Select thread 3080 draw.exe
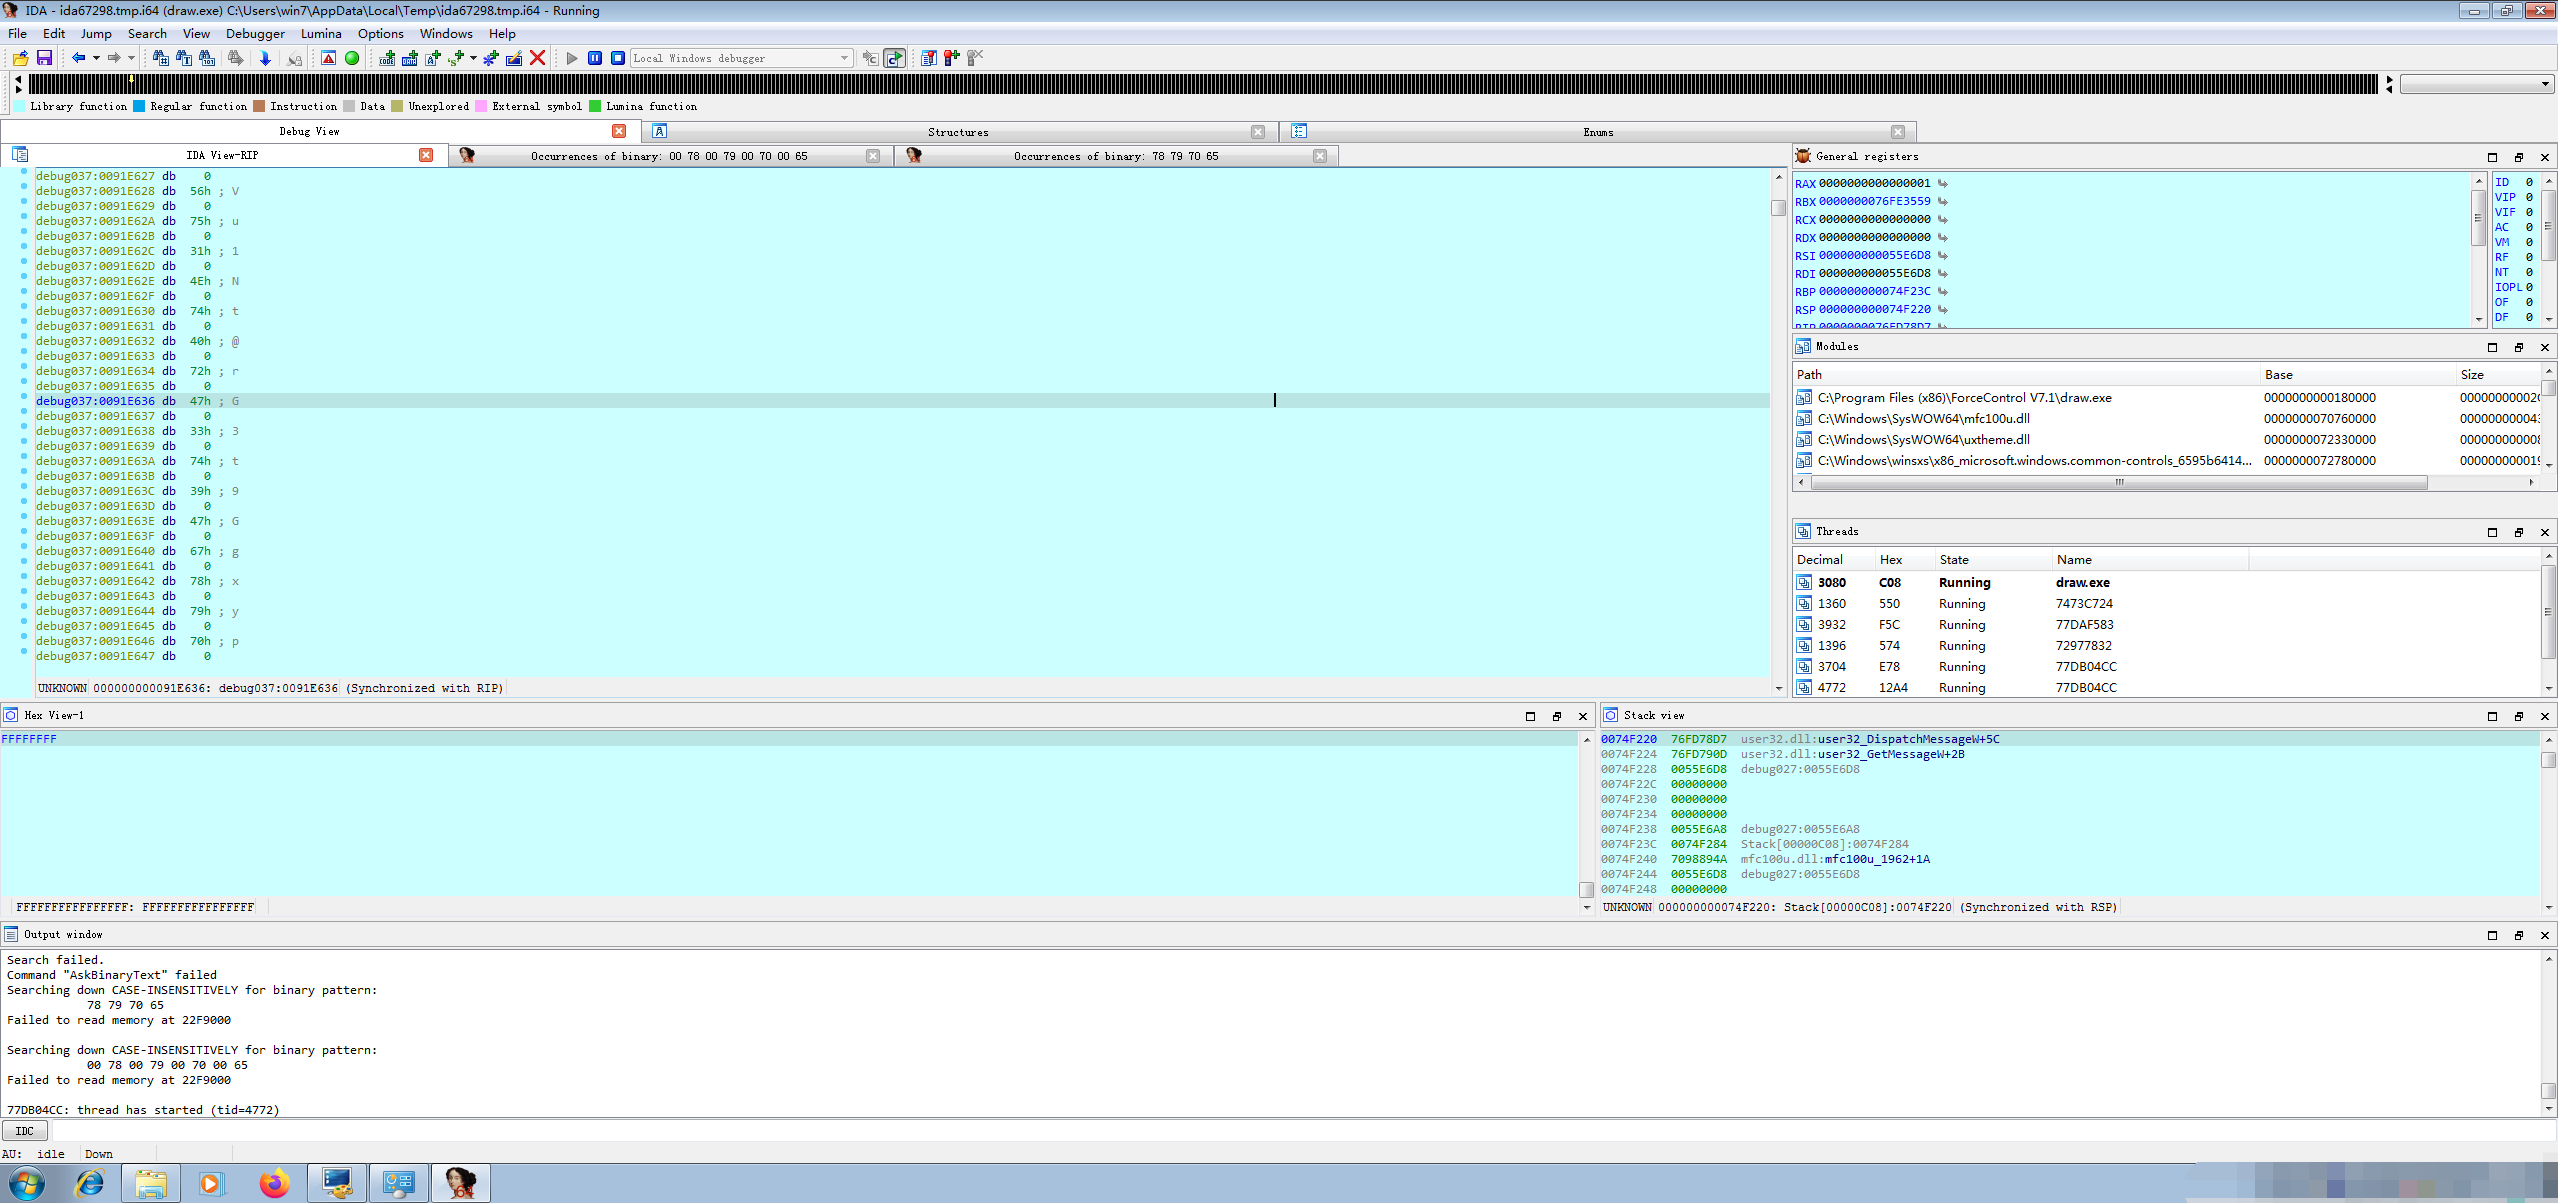Viewport: 2558px width, 1203px height. pos(2165,583)
